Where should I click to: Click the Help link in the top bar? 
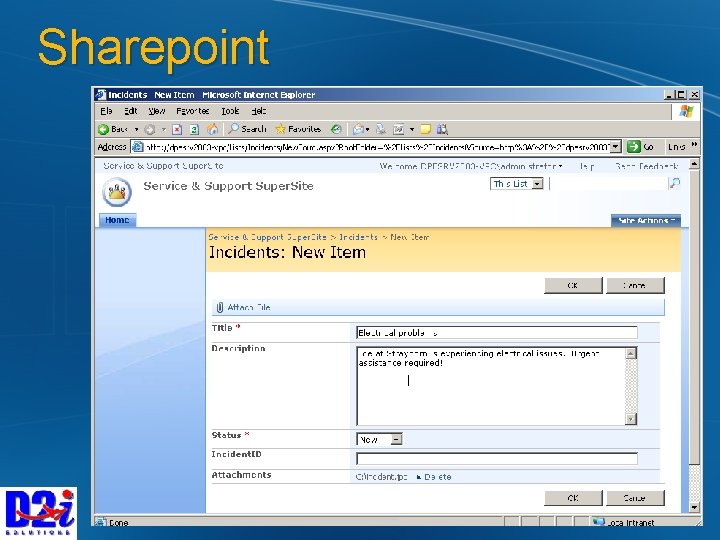tap(586, 166)
